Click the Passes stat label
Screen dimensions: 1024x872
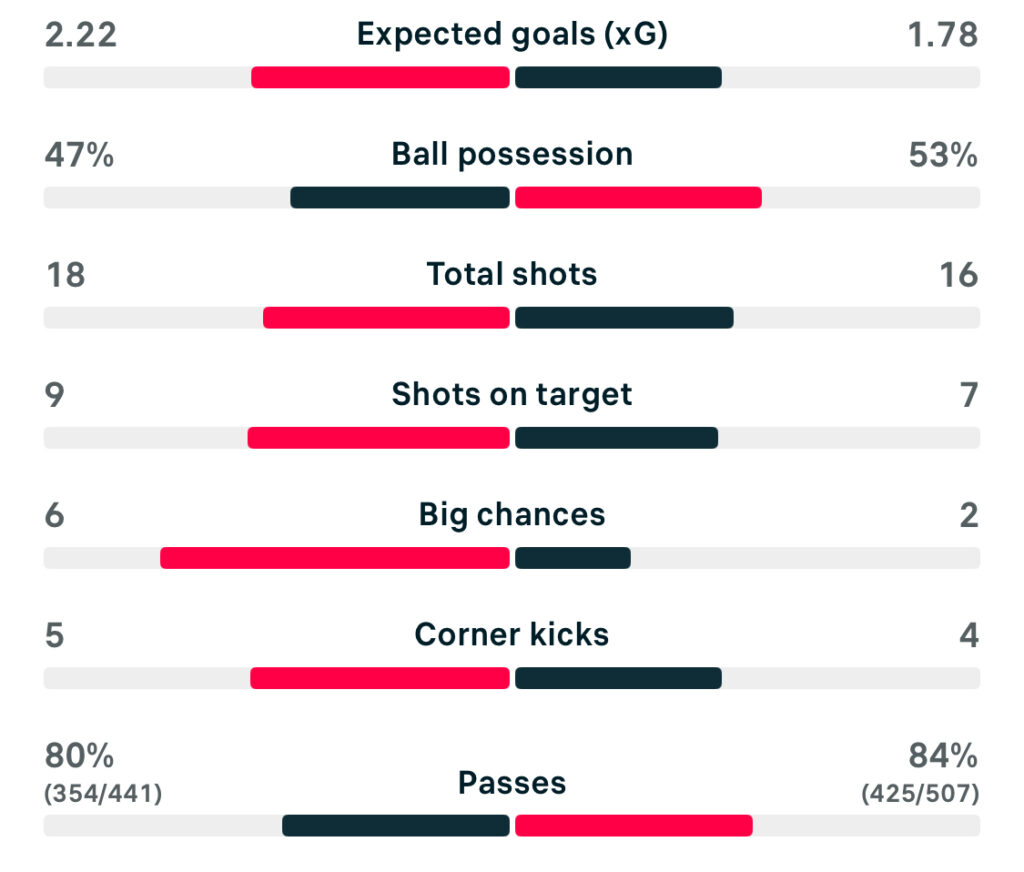click(512, 783)
